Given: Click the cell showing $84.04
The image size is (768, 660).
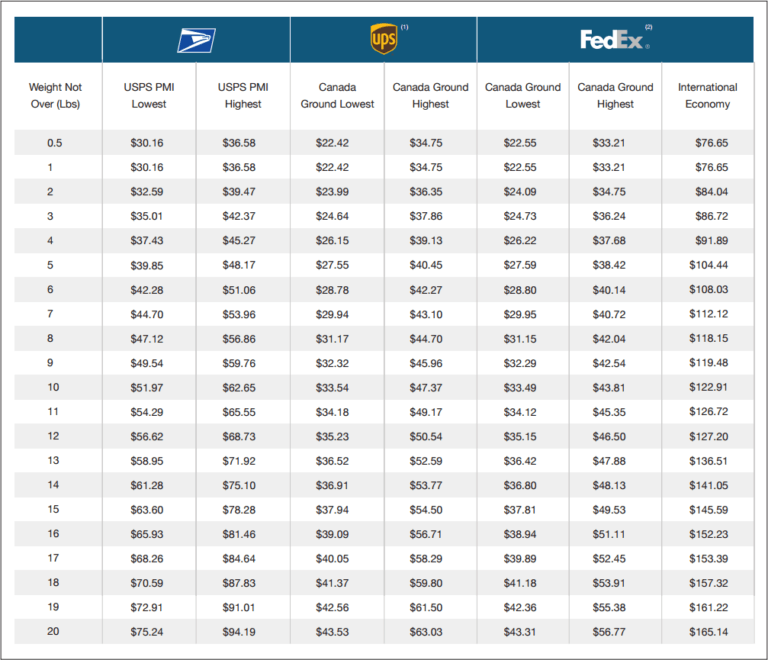Looking at the screenshot, I should coord(711,192).
